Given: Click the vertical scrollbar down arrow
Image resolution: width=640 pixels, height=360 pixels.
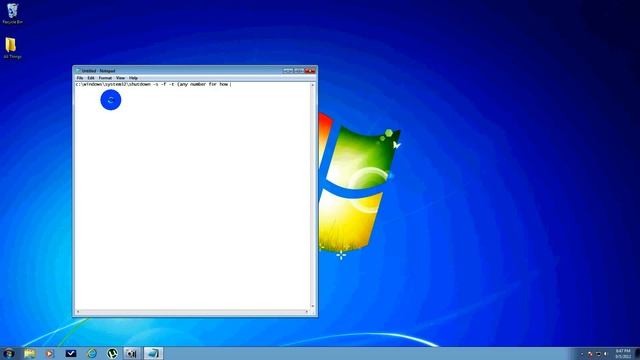Looking at the screenshot, I should (313, 306).
